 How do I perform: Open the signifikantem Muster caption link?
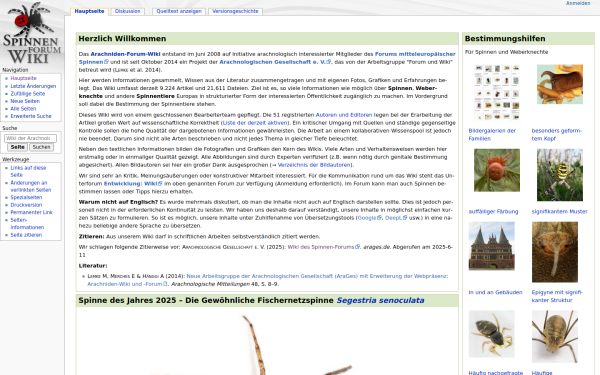pos(559,211)
